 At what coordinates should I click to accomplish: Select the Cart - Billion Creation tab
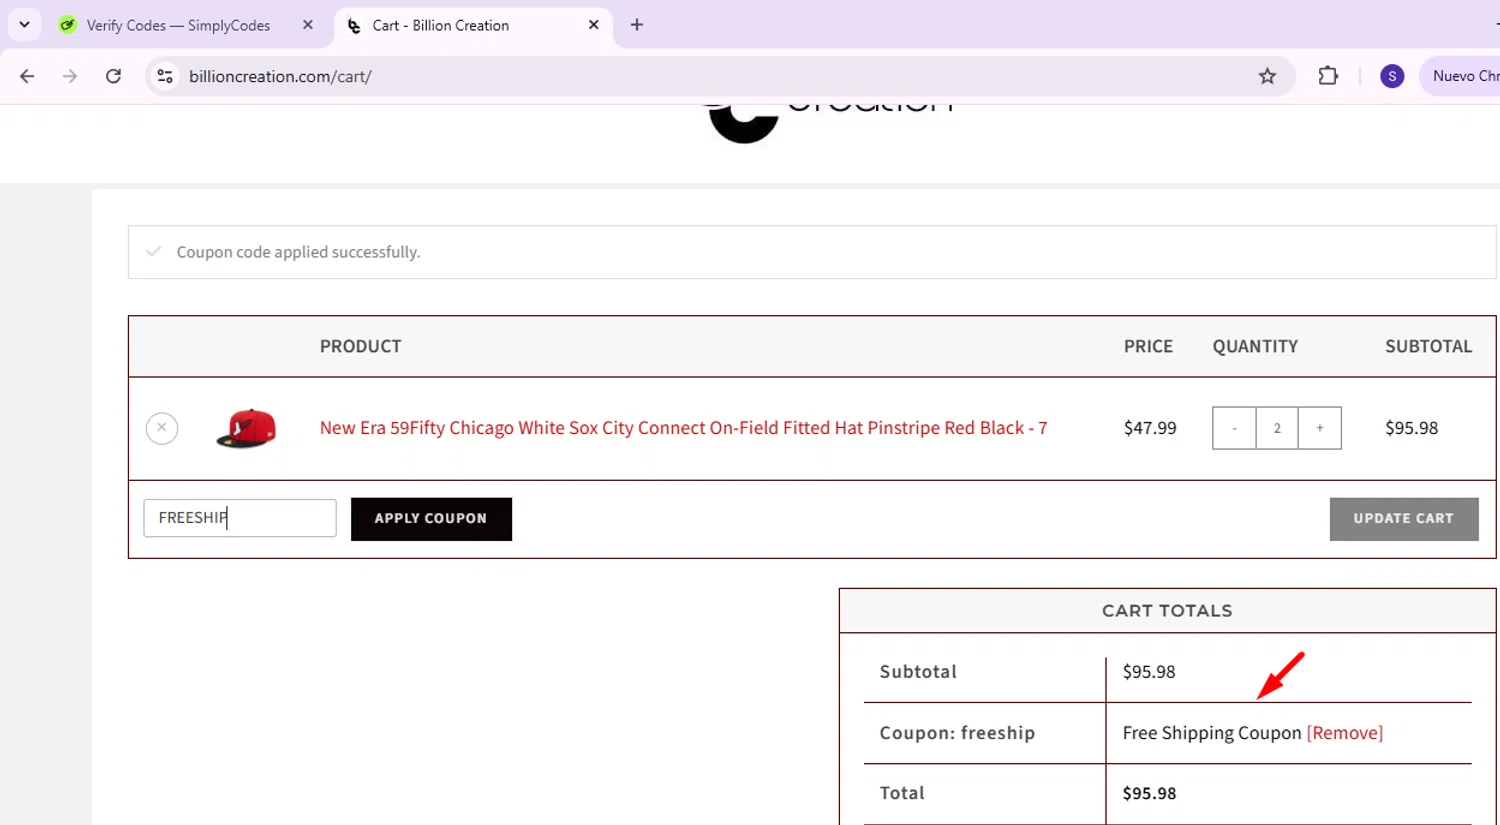[440, 26]
